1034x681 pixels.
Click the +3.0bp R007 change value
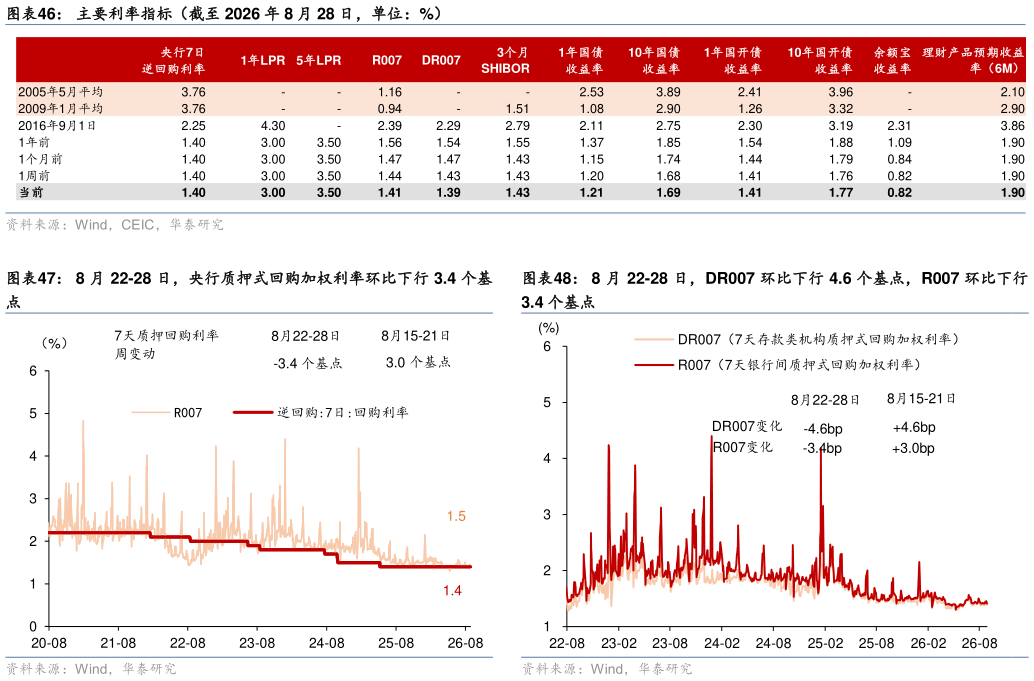913,448
